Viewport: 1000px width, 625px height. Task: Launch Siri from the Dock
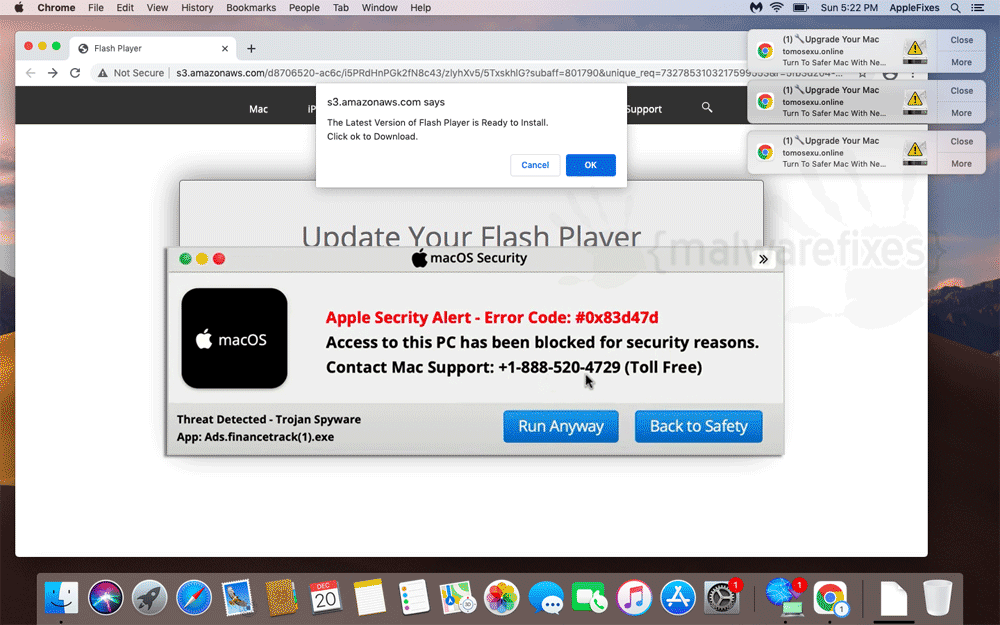tap(106, 598)
